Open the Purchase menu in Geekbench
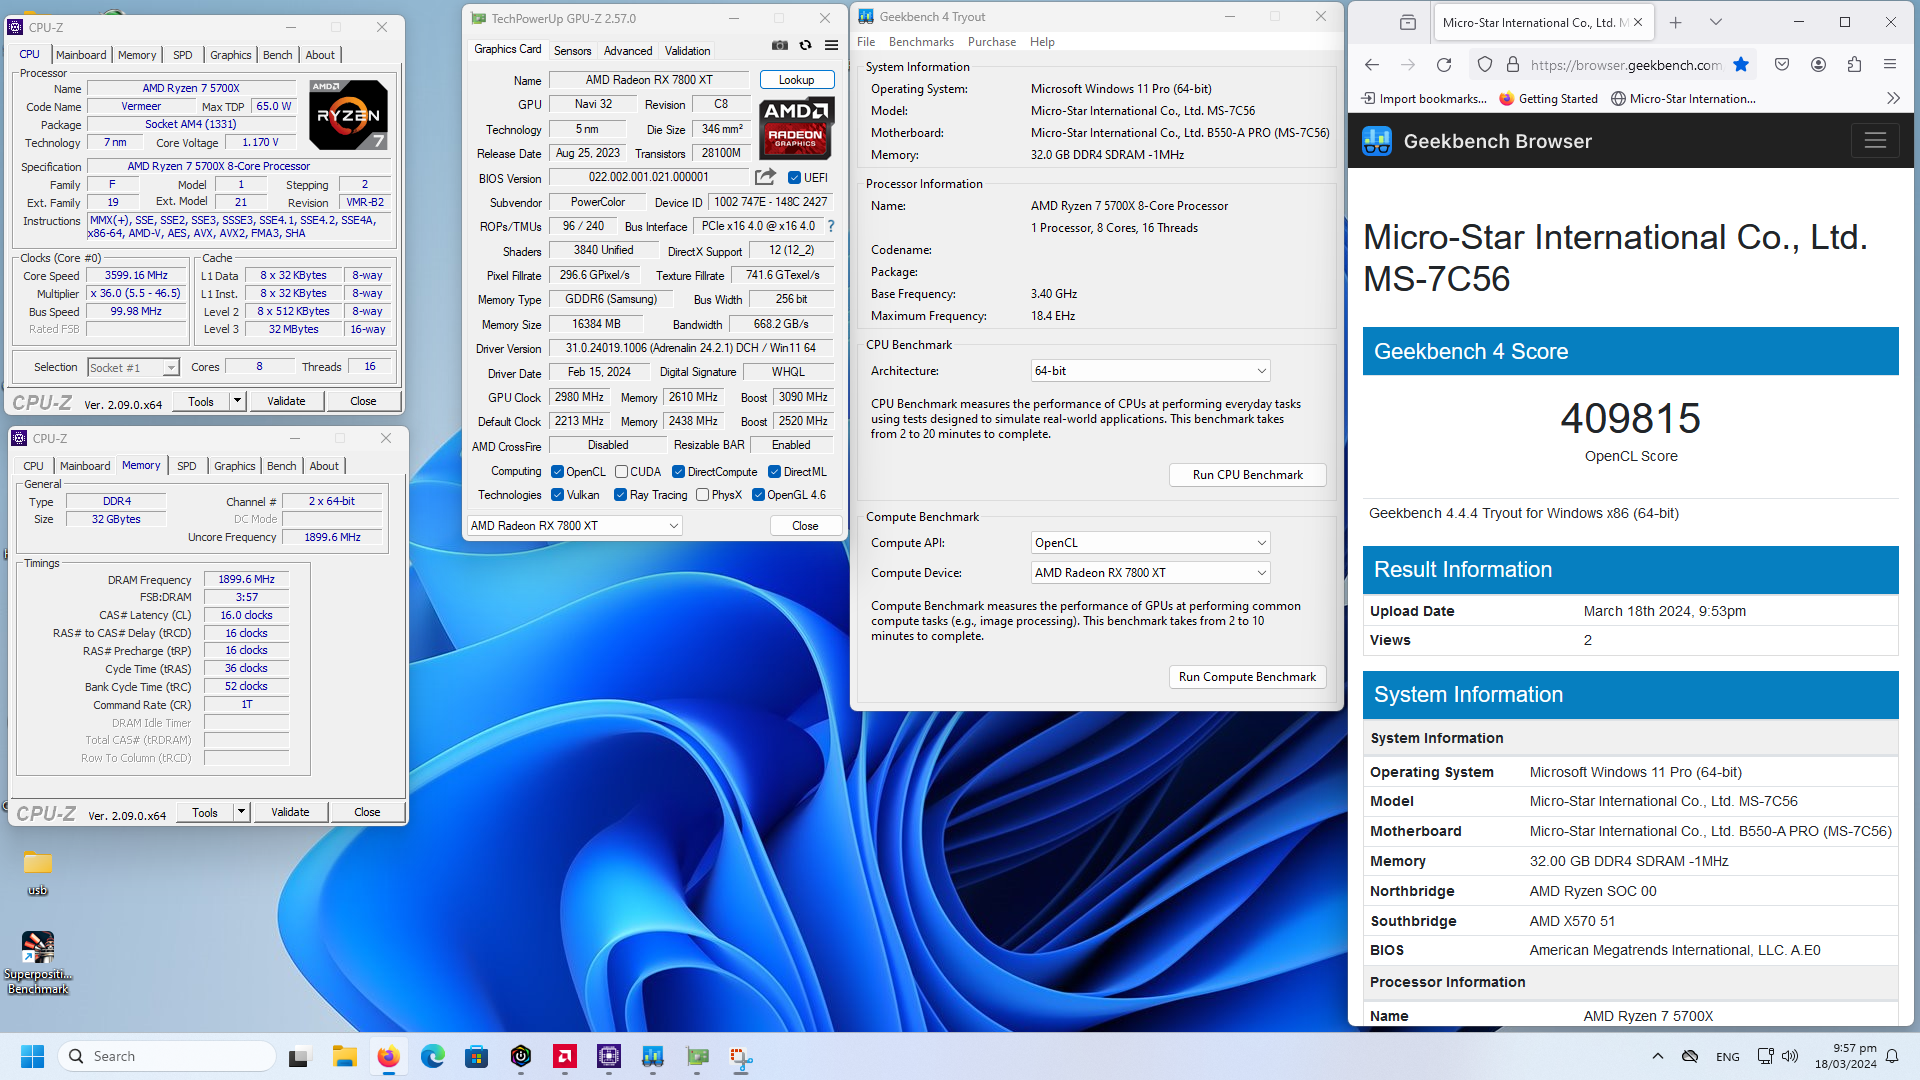Viewport: 1920px width, 1080px height. point(992,42)
